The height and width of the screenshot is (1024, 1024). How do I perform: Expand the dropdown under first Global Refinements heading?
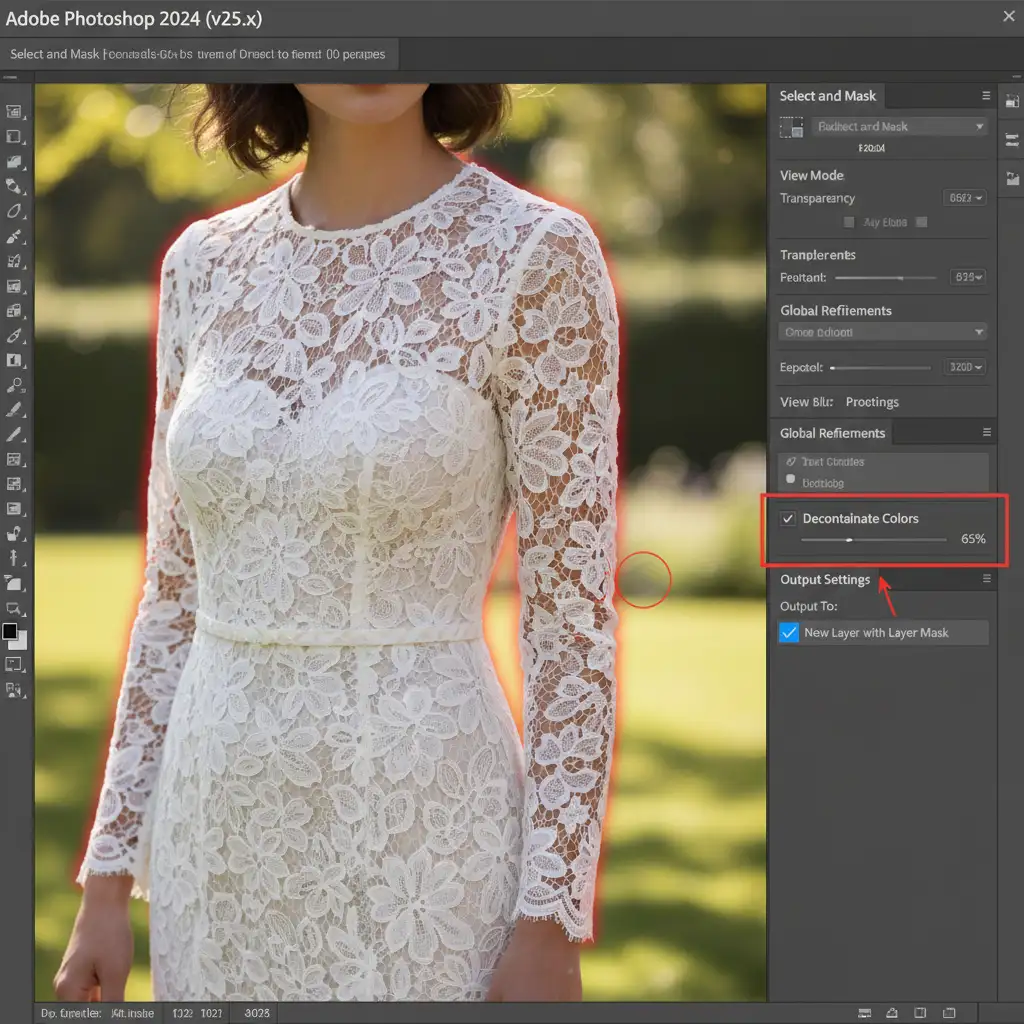882,332
